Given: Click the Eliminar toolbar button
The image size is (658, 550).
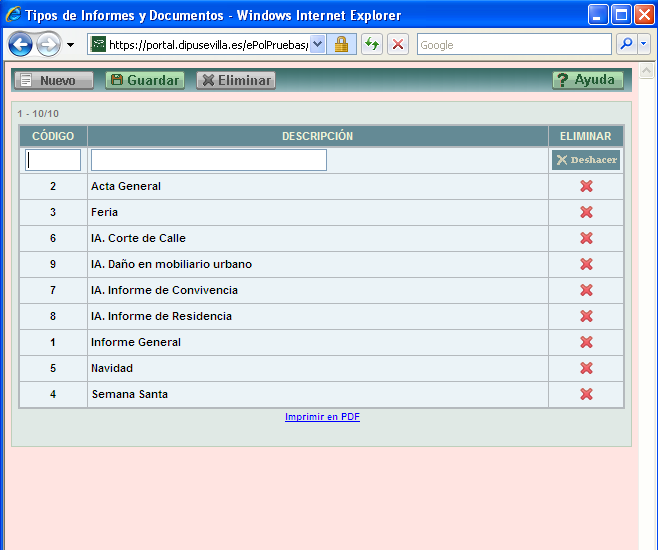Looking at the screenshot, I should 236,80.
